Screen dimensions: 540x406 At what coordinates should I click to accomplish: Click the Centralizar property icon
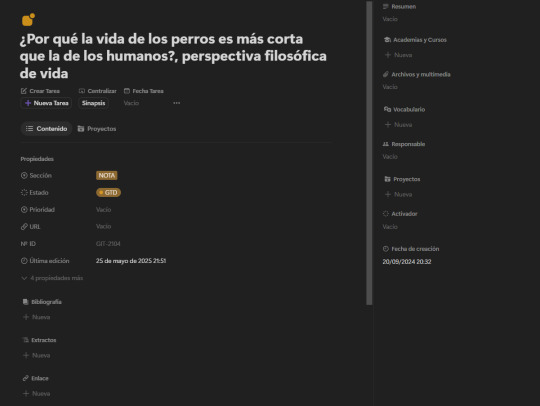point(82,91)
